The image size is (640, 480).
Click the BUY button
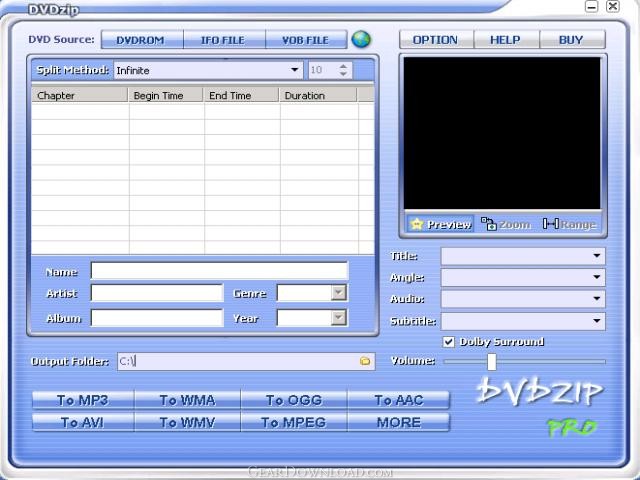tap(572, 40)
